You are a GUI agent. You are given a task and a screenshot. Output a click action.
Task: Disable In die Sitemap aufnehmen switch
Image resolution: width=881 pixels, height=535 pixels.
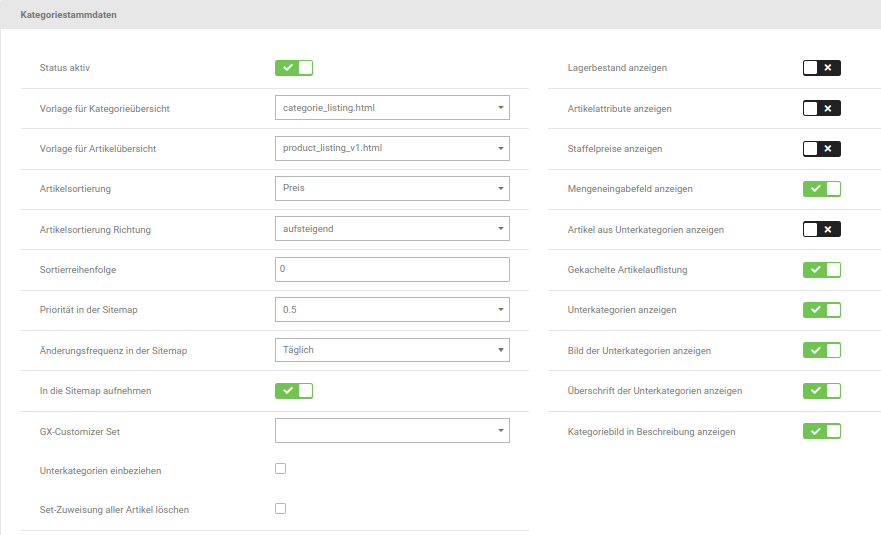(x=294, y=390)
